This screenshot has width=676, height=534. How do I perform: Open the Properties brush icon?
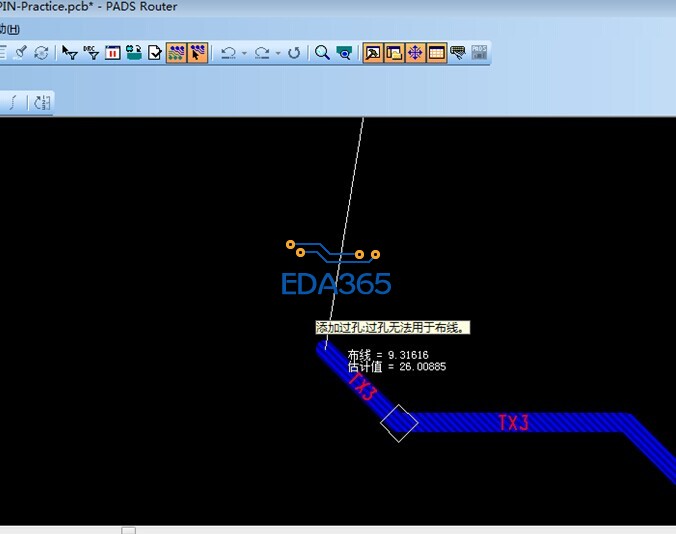21,53
